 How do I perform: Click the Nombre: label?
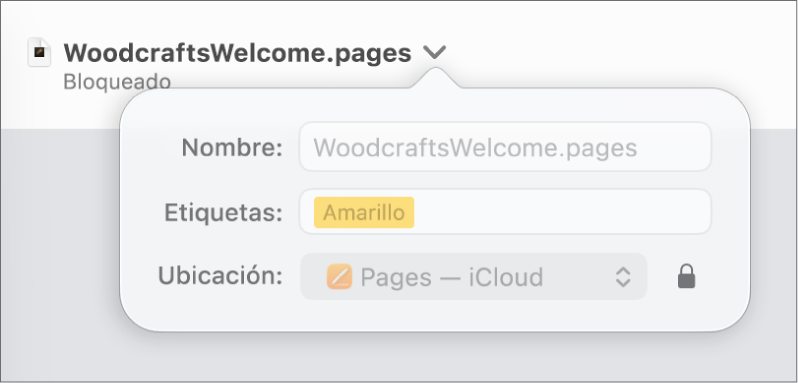(232, 148)
